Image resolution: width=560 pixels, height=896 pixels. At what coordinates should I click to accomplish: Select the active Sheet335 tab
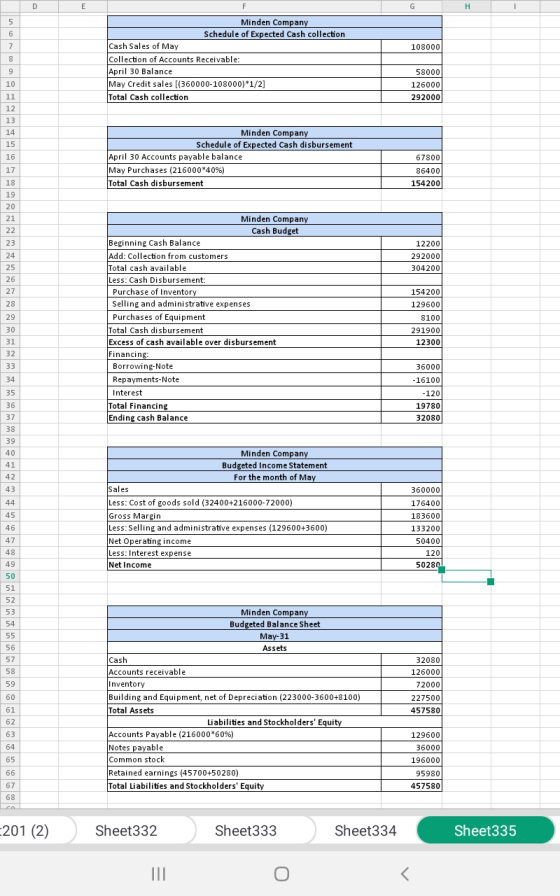[485, 830]
